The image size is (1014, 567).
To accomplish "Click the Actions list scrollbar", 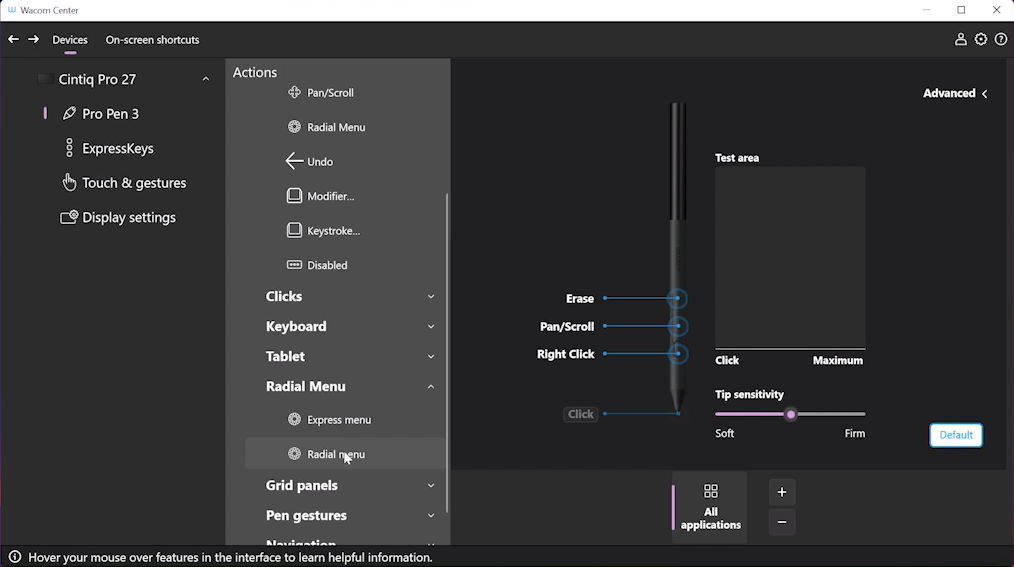I will point(446,352).
